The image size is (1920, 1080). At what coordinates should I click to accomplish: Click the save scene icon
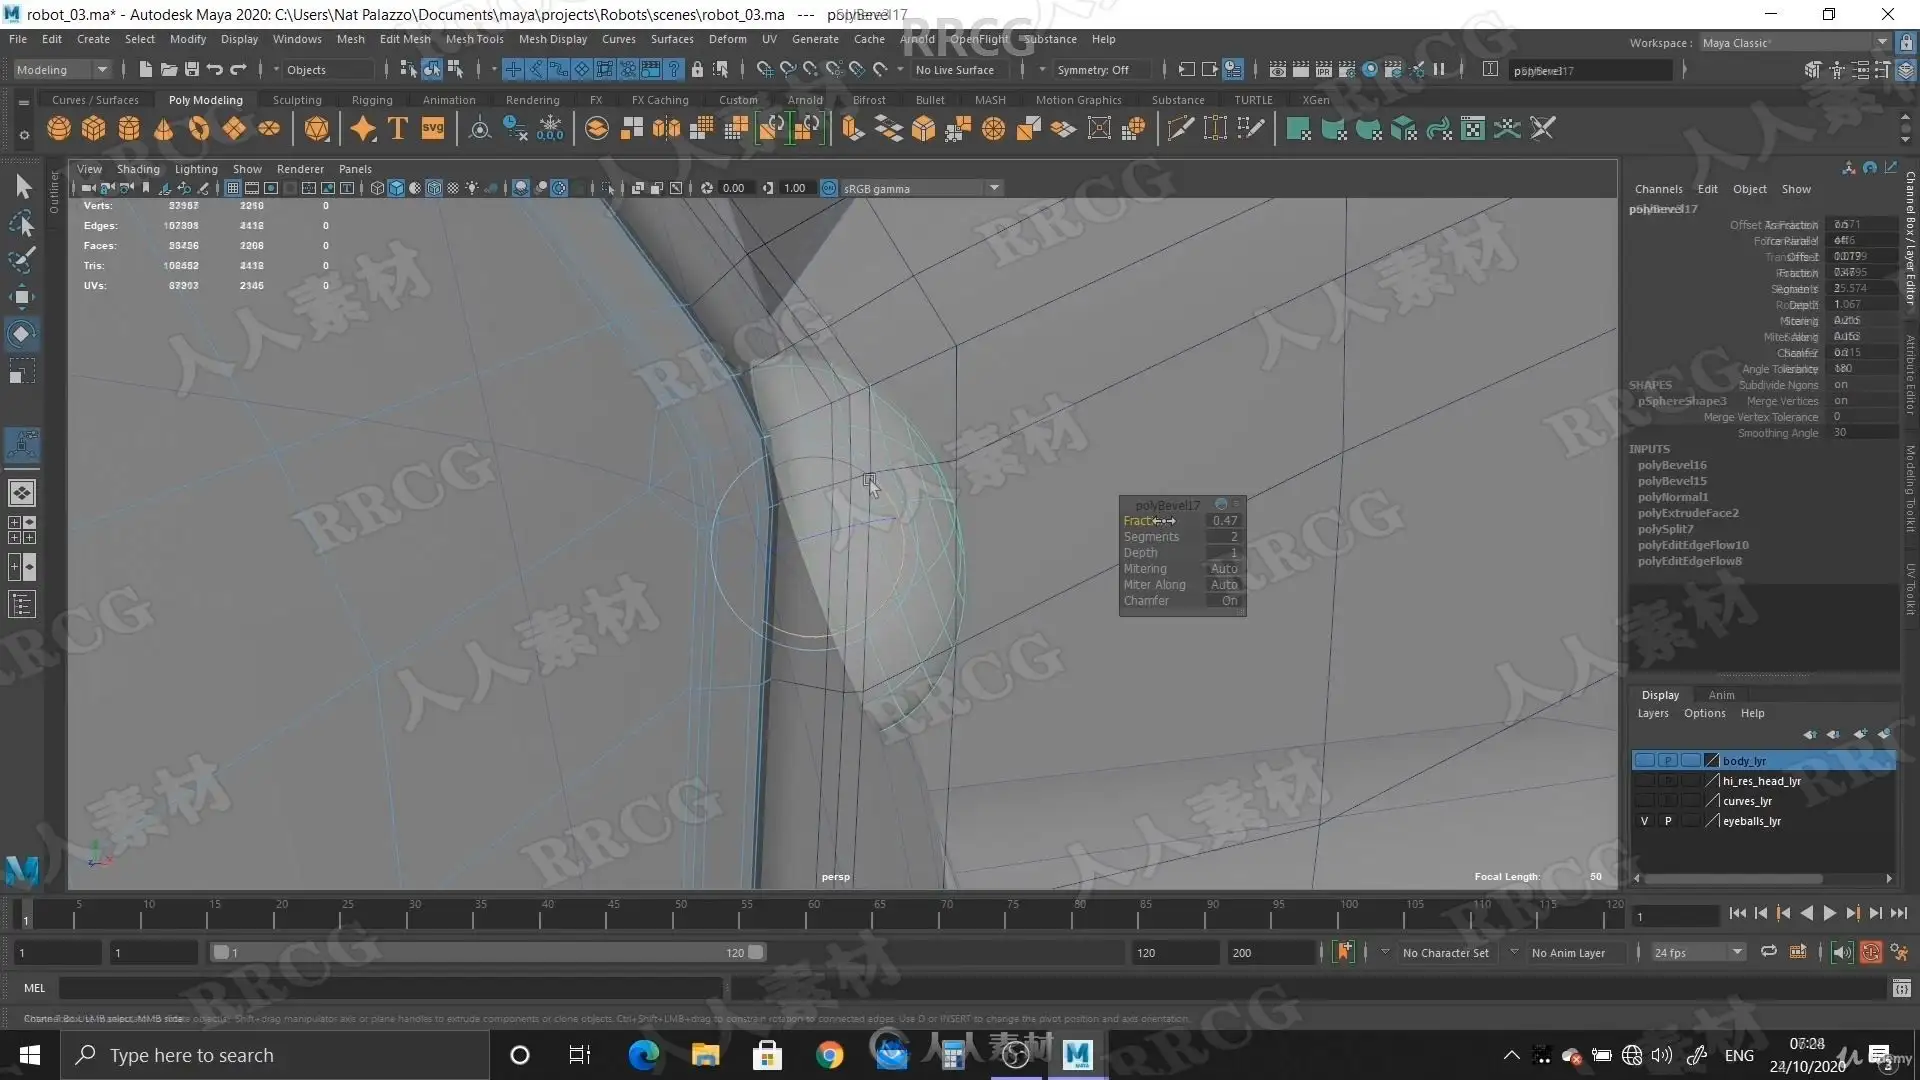click(x=191, y=69)
